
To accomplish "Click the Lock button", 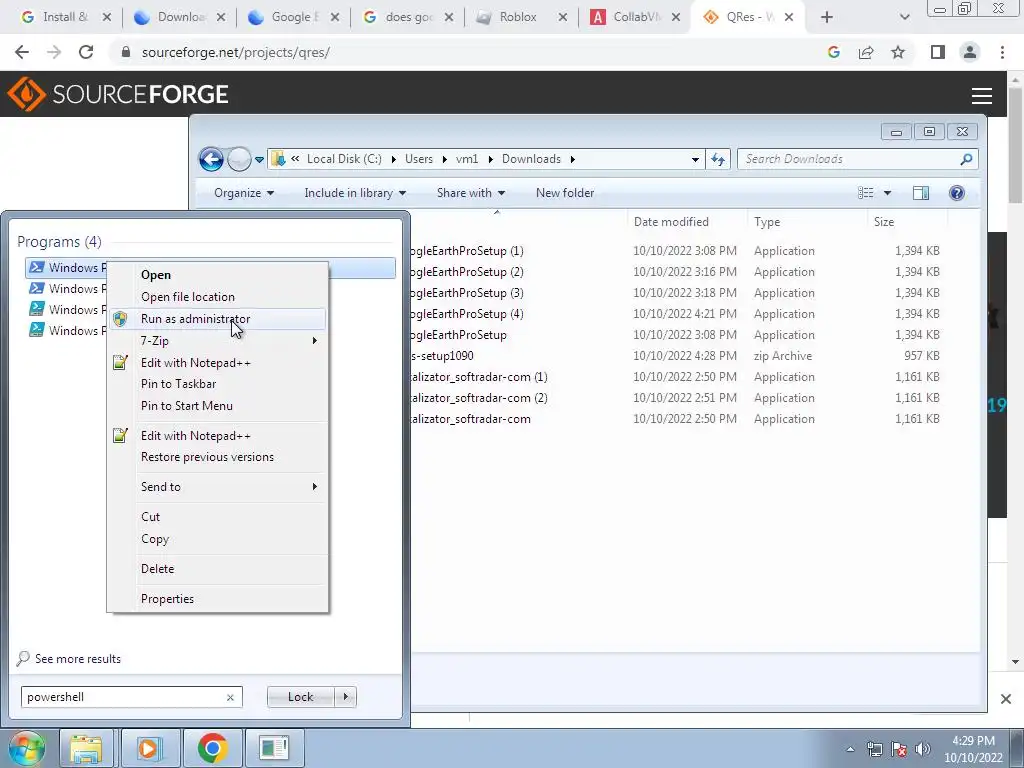I will coord(300,697).
